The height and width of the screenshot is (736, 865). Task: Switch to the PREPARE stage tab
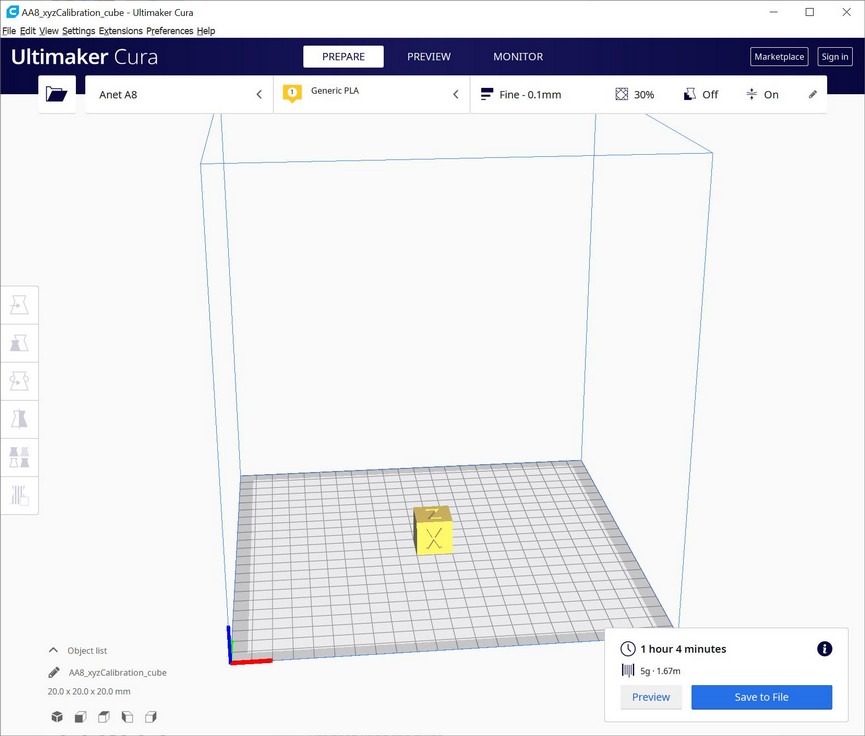[343, 56]
